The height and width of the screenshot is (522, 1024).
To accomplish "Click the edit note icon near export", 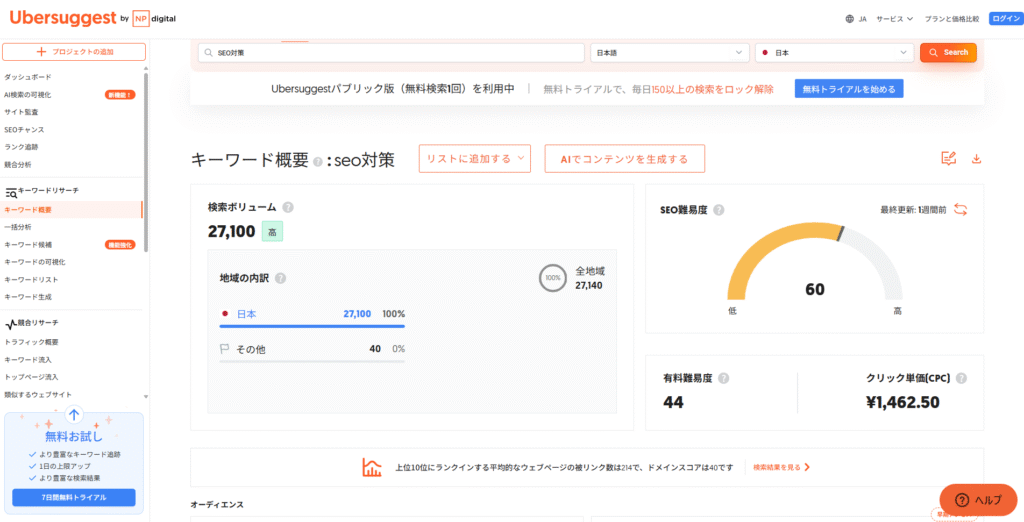I will pyautogui.click(x=948, y=158).
